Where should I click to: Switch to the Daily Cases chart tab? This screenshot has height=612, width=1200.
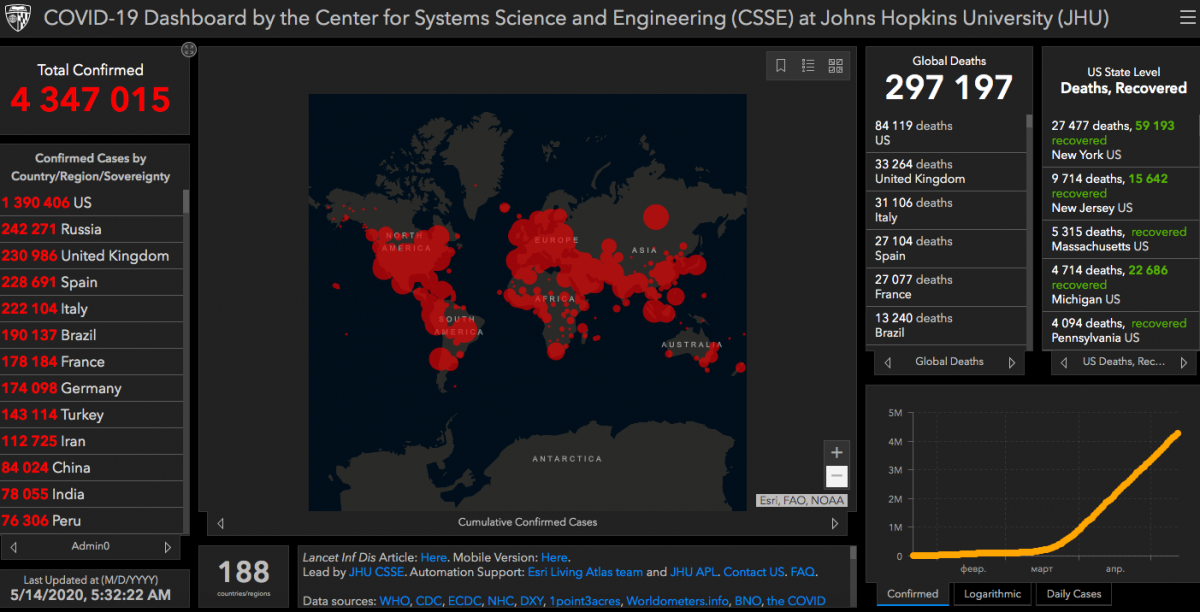[x=1074, y=594]
